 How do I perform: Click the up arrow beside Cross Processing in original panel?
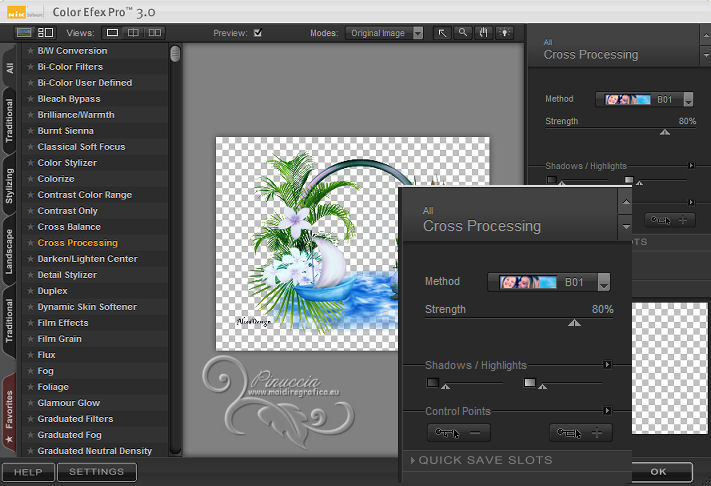[706, 35]
